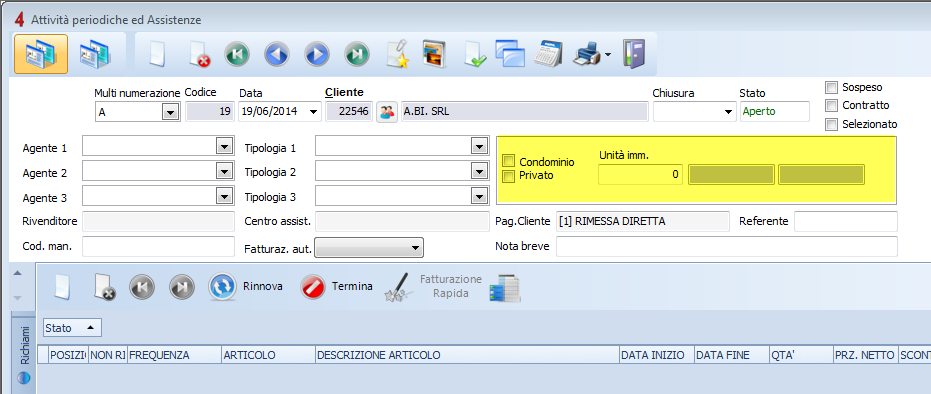Expand Tipologia 1 dropdown
The width and height of the screenshot is (931, 394).
[479, 147]
